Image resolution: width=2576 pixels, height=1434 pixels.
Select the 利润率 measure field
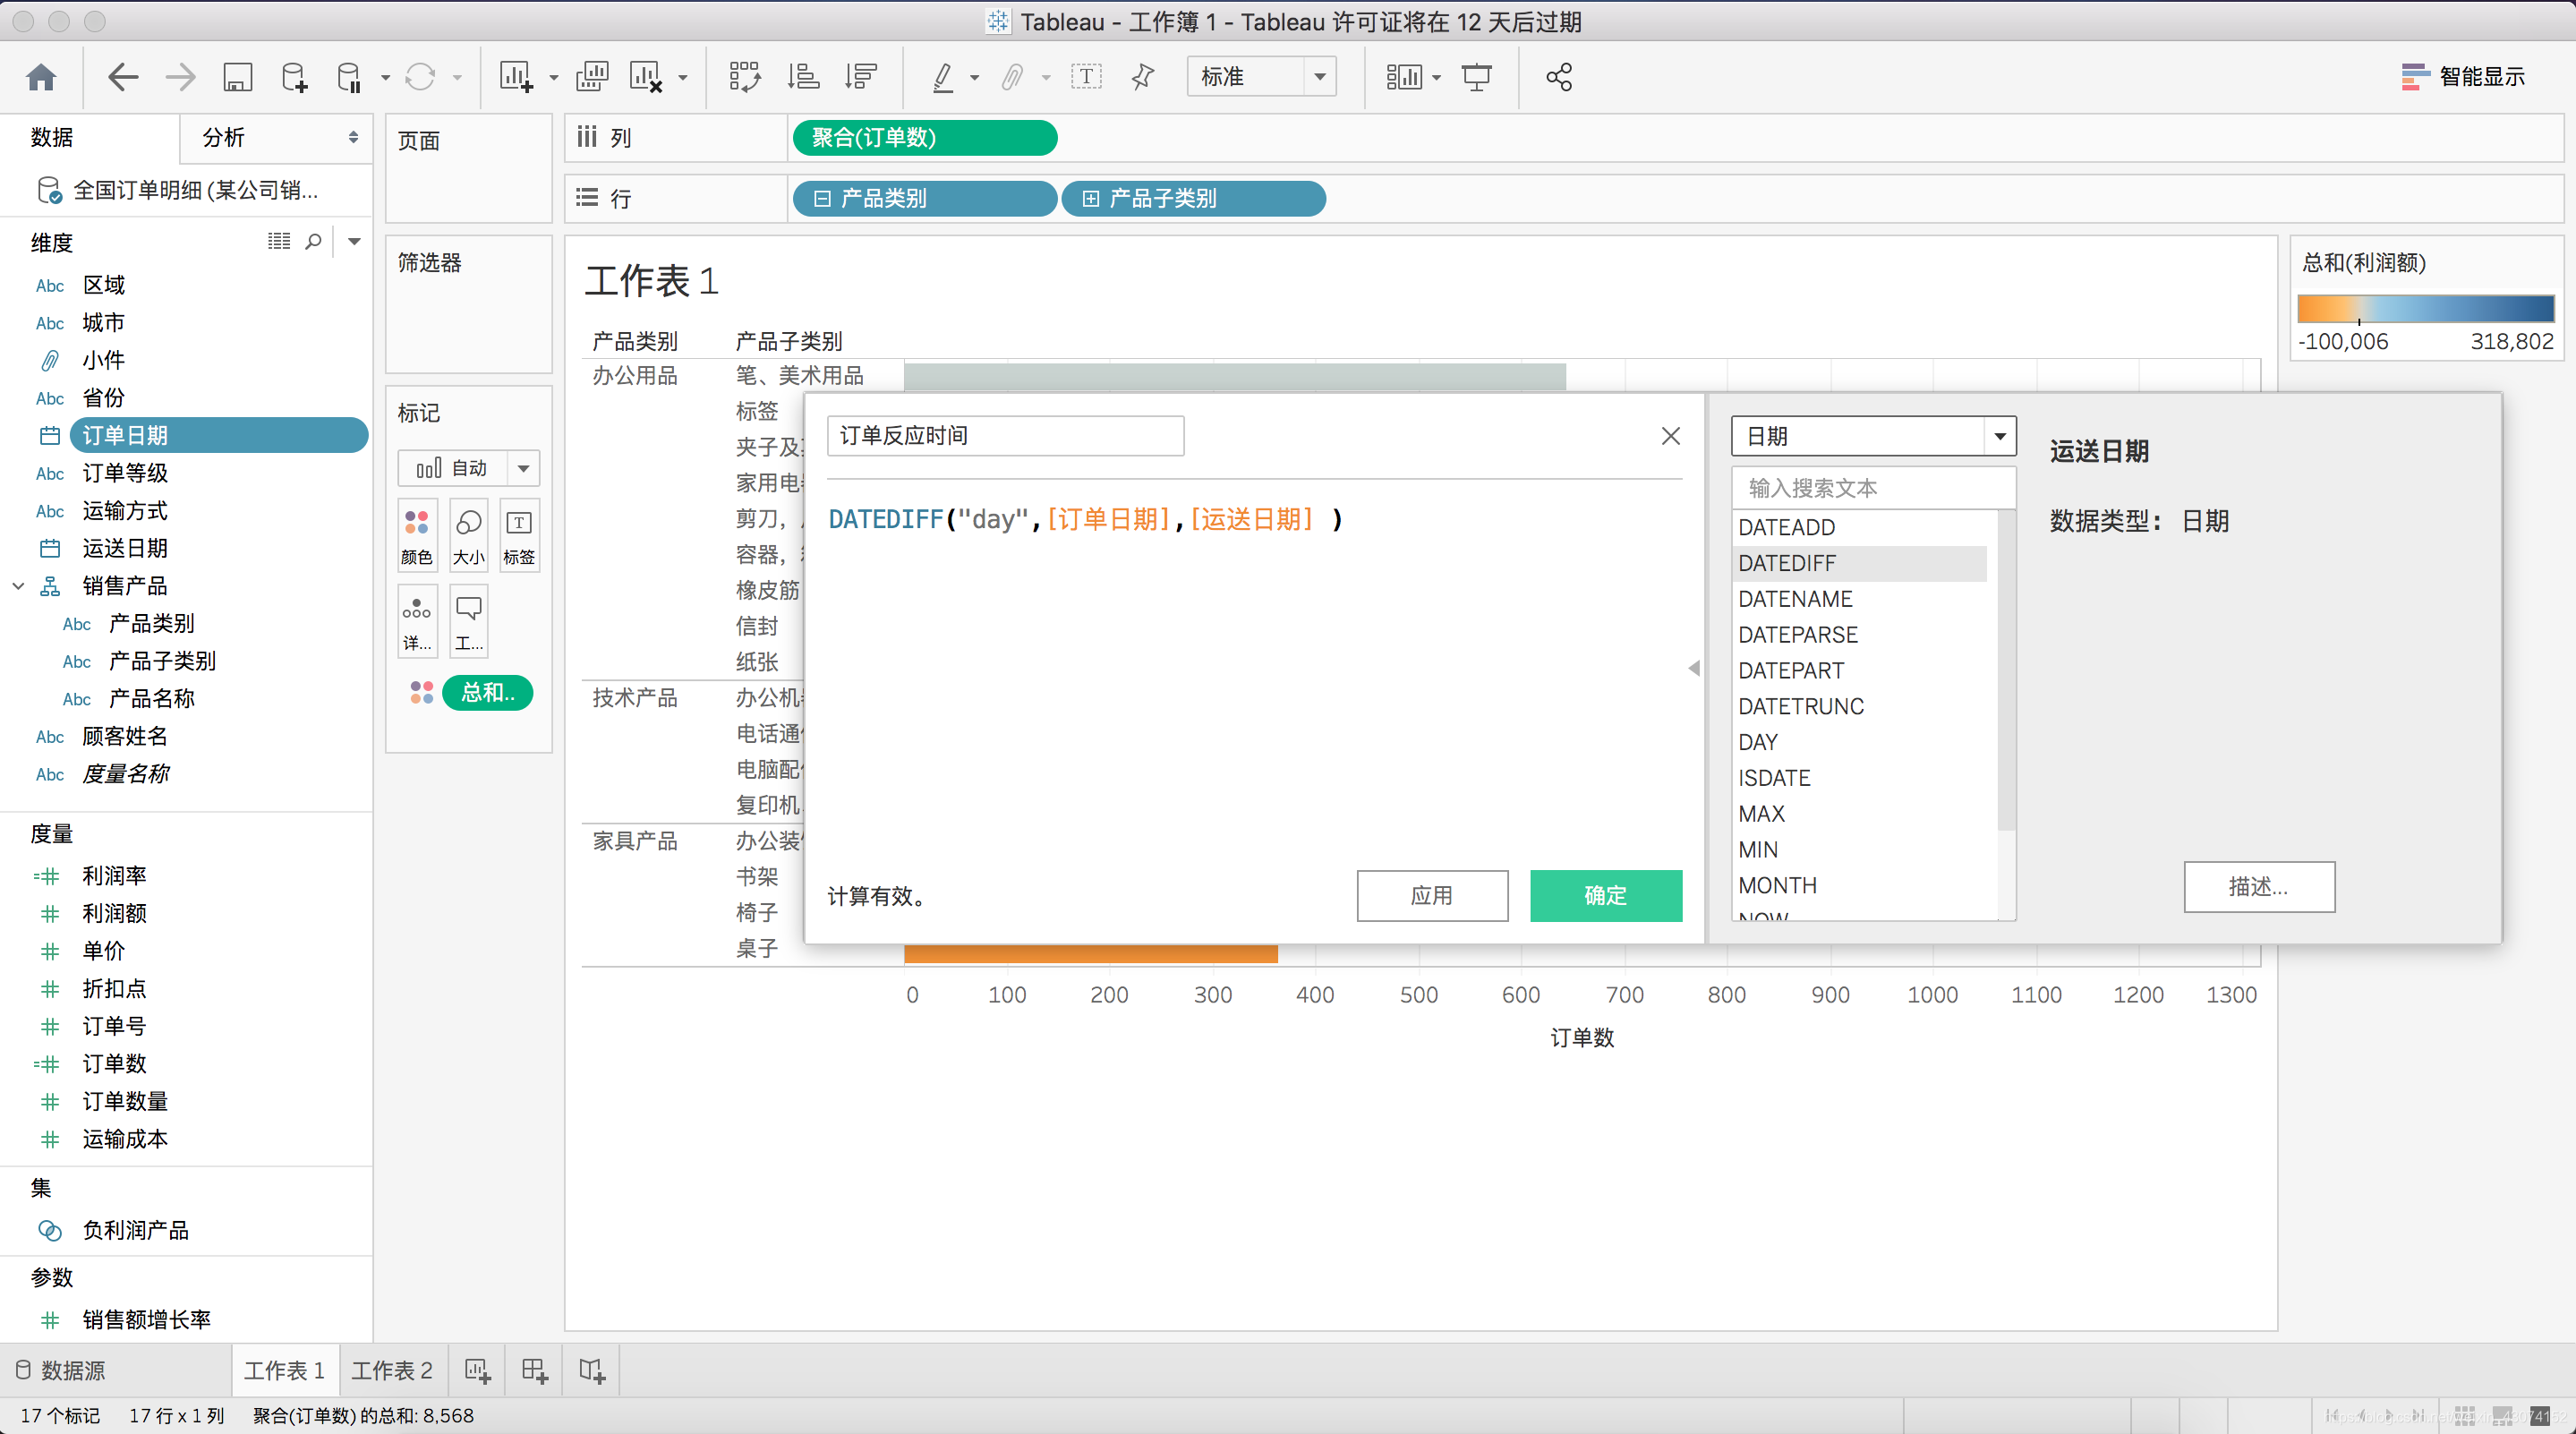(114, 876)
